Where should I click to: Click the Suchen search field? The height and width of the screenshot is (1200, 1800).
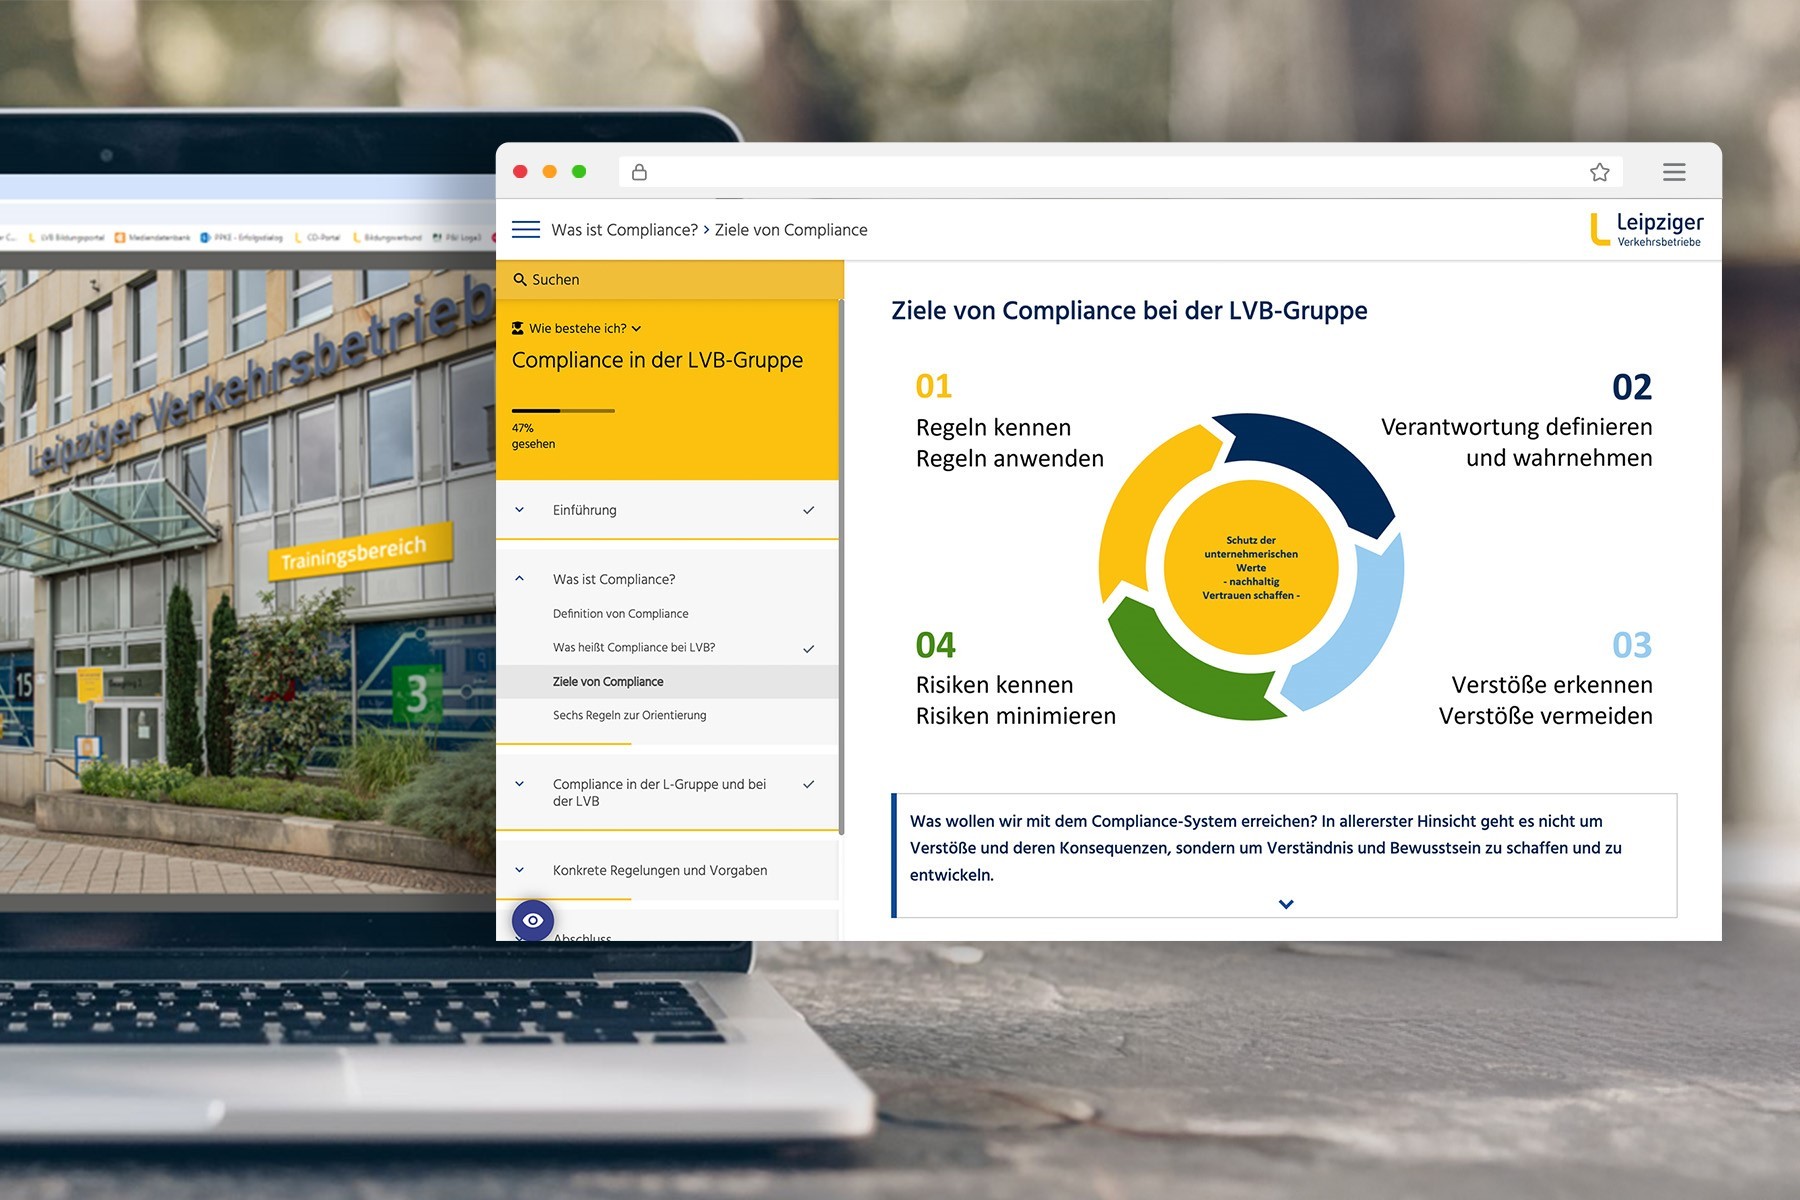[669, 280]
